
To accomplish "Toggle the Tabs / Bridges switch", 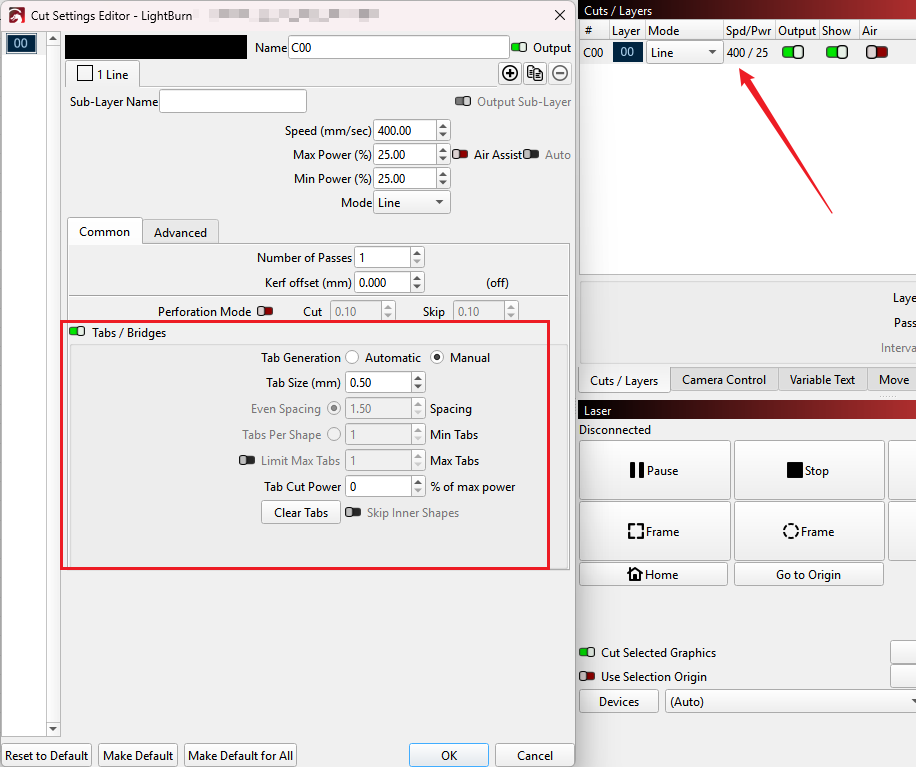I will (77, 332).
